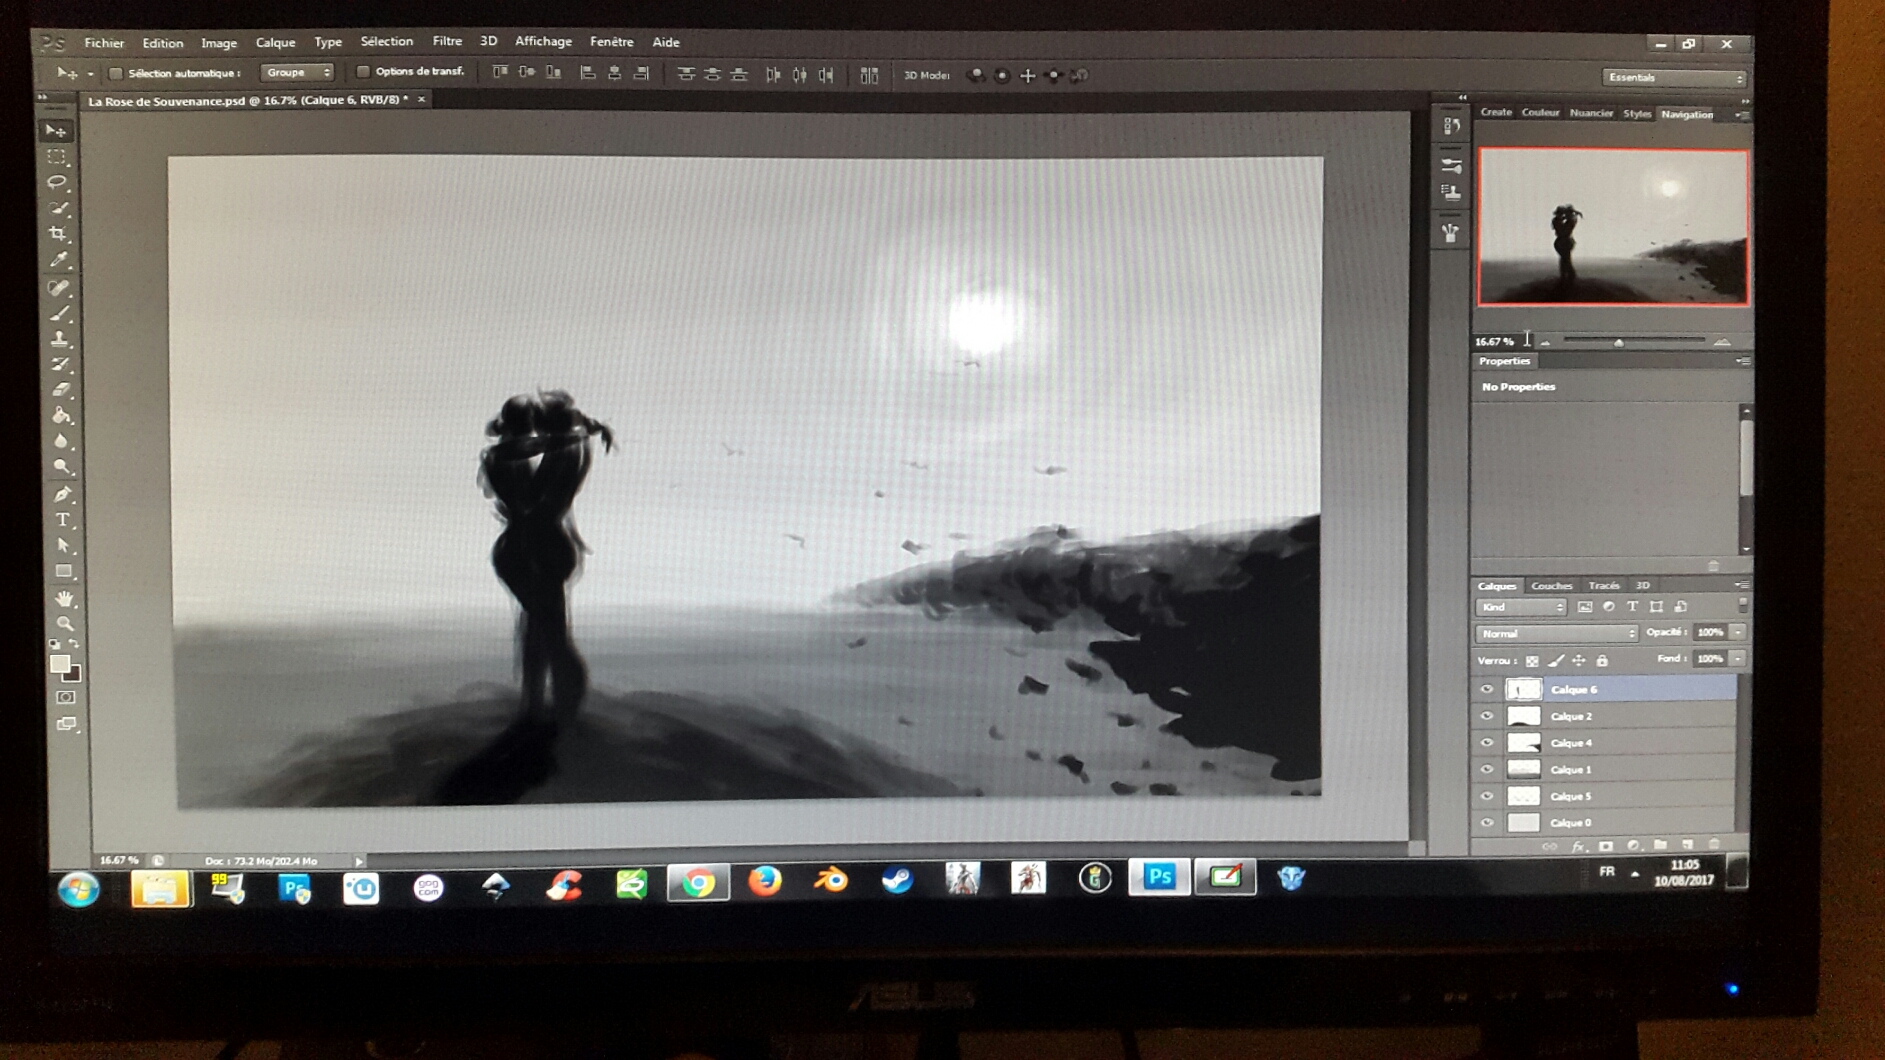The width and height of the screenshot is (1885, 1060).
Task: Select the Horizontal Type tool
Action: point(62,520)
